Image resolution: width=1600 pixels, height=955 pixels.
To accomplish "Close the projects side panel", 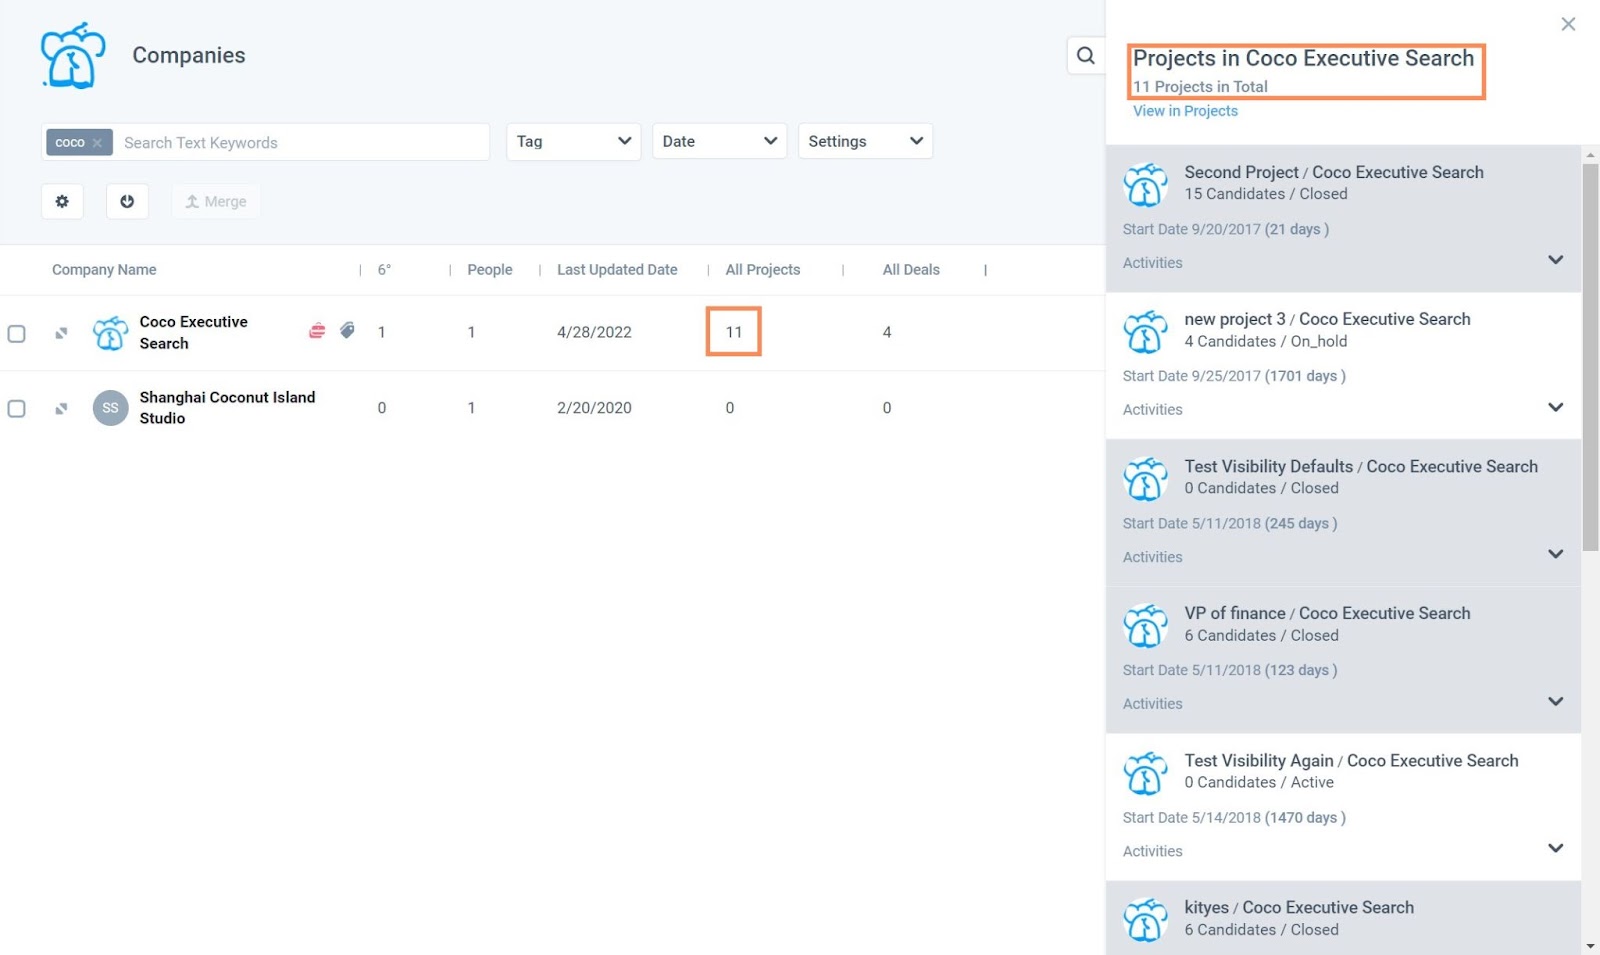I will [x=1568, y=24].
